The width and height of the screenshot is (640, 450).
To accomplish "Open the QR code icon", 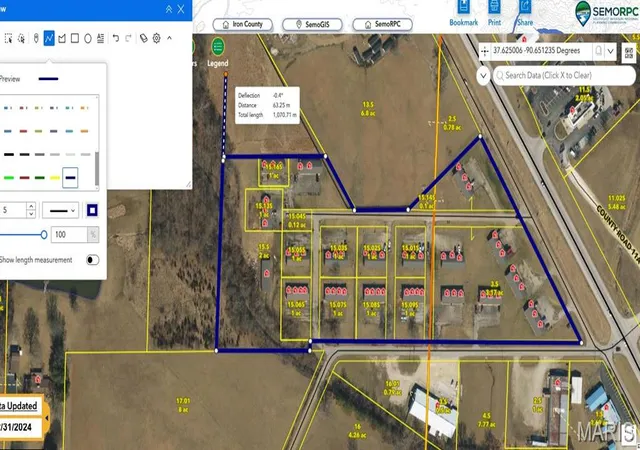I will (x=629, y=52).
